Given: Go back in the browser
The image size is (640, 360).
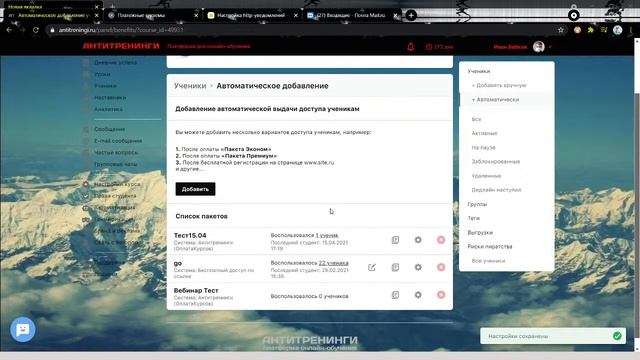Looking at the screenshot, I should tap(9, 30).
